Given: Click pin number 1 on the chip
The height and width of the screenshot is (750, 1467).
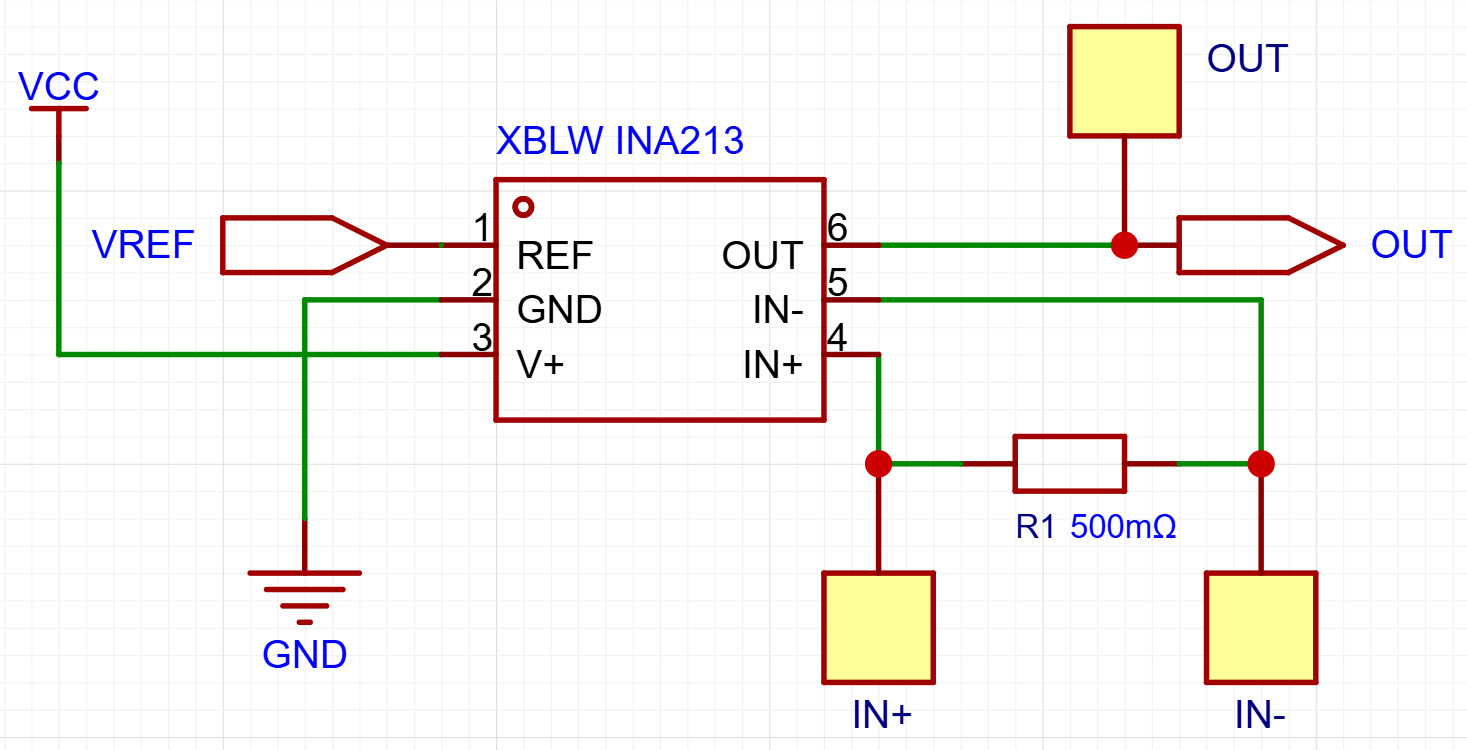Looking at the screenshot, I should click(482, 229).
